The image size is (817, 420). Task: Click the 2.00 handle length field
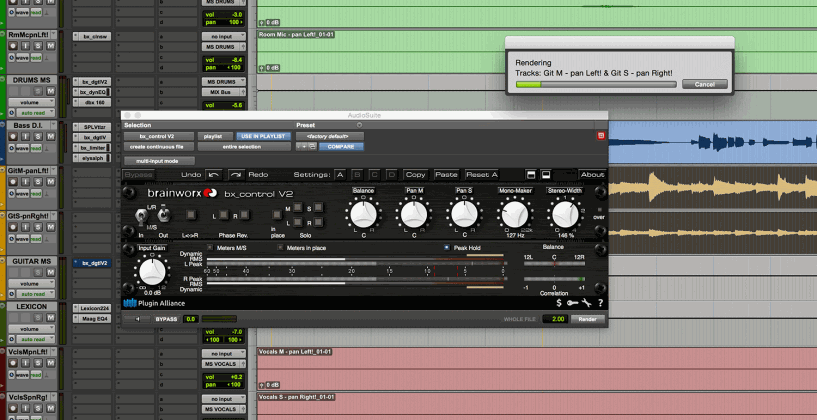coord(555,319)
